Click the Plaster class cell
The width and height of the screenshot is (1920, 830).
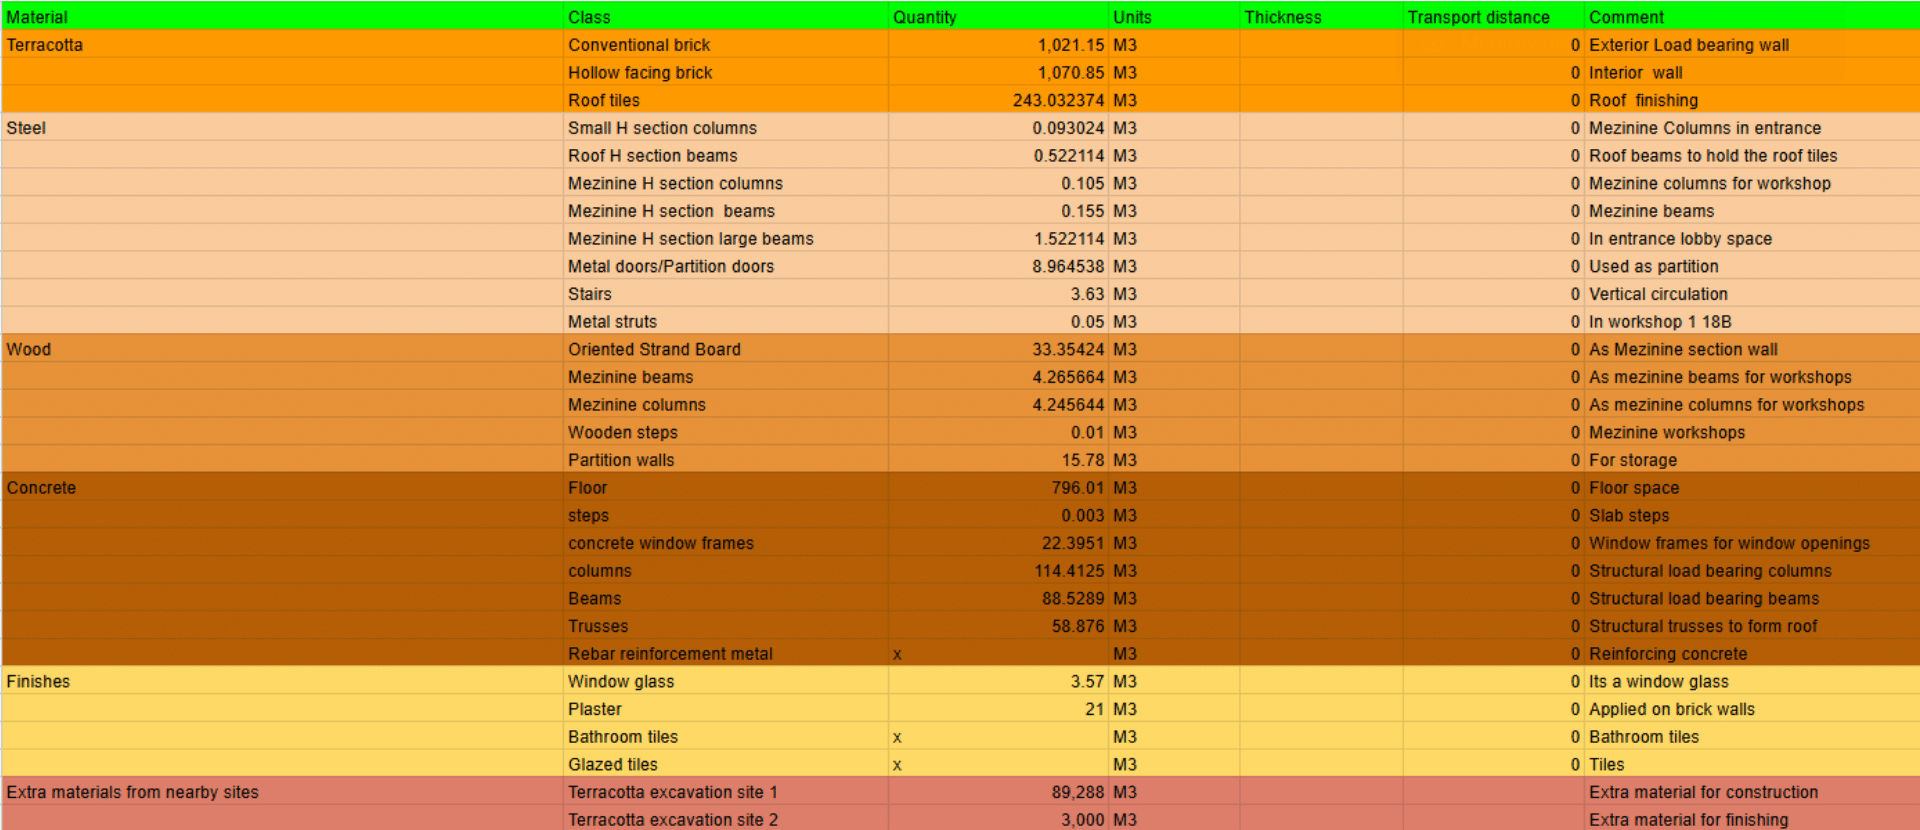pyautogui.click(x=726, y=709)
